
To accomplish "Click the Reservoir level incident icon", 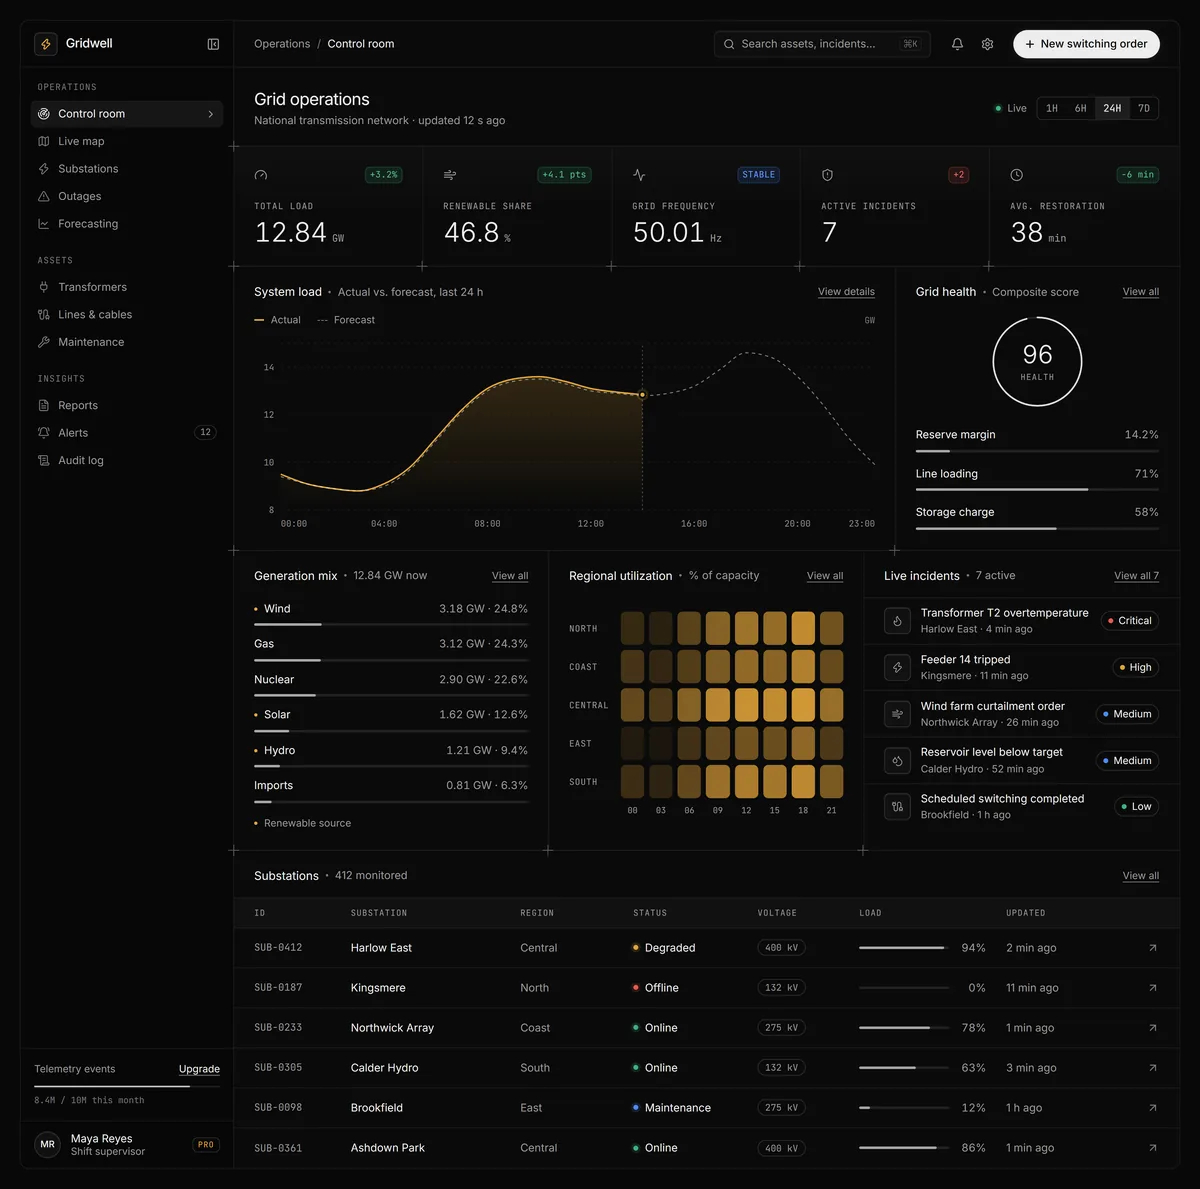I will [x=897, y=760].
